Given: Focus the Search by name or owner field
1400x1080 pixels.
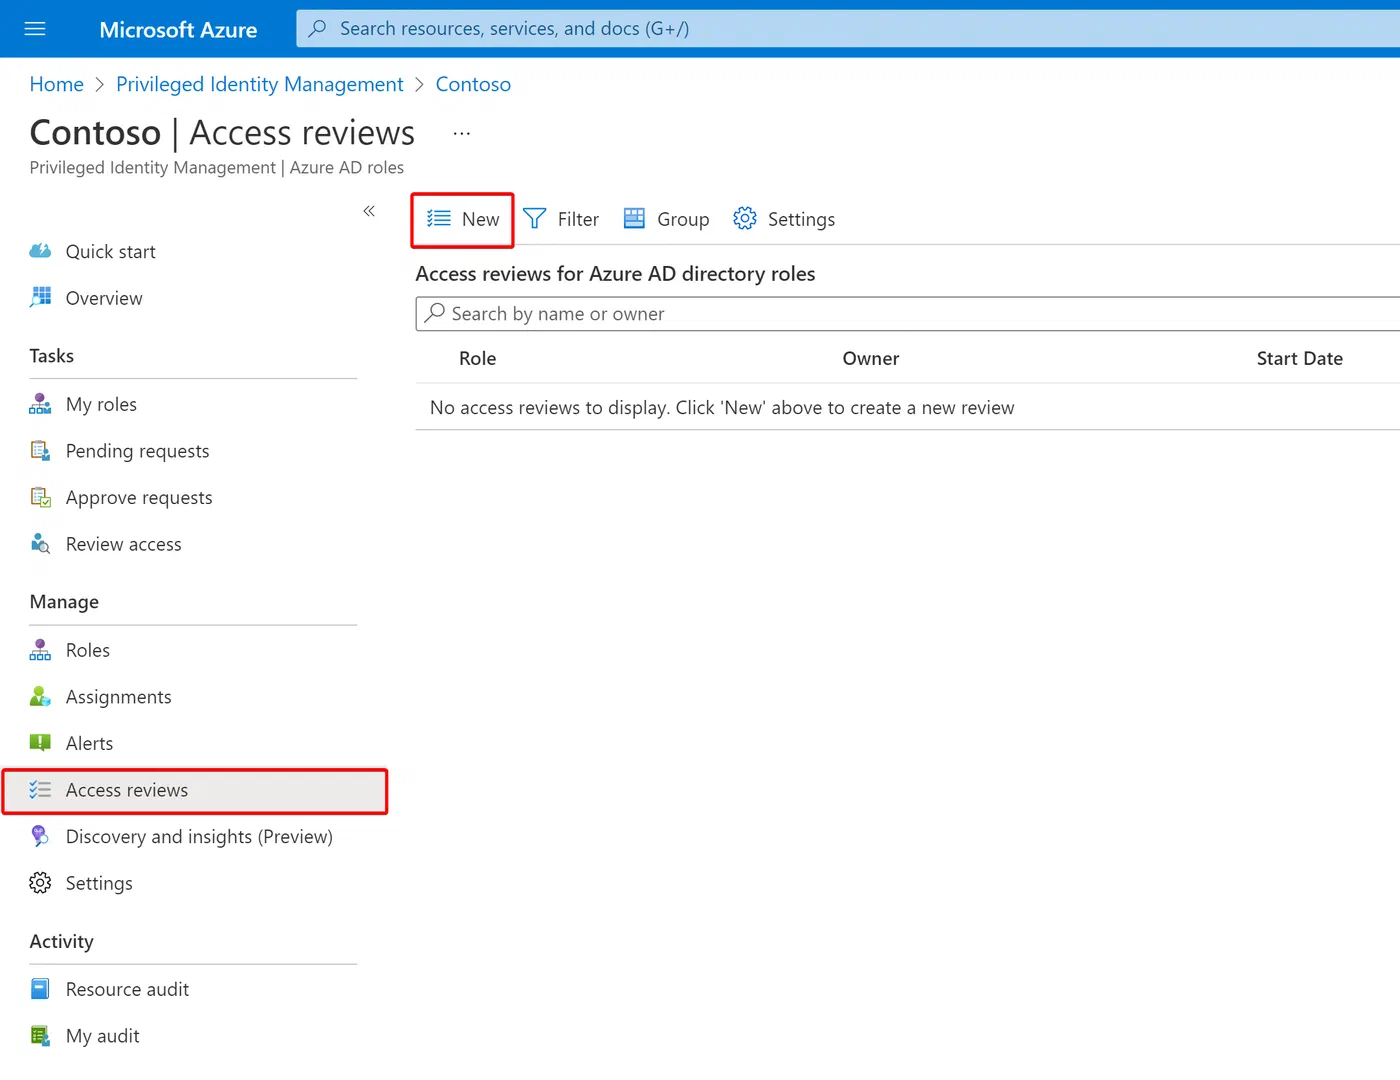Looking at the screenshot, I should click(908, 314).
